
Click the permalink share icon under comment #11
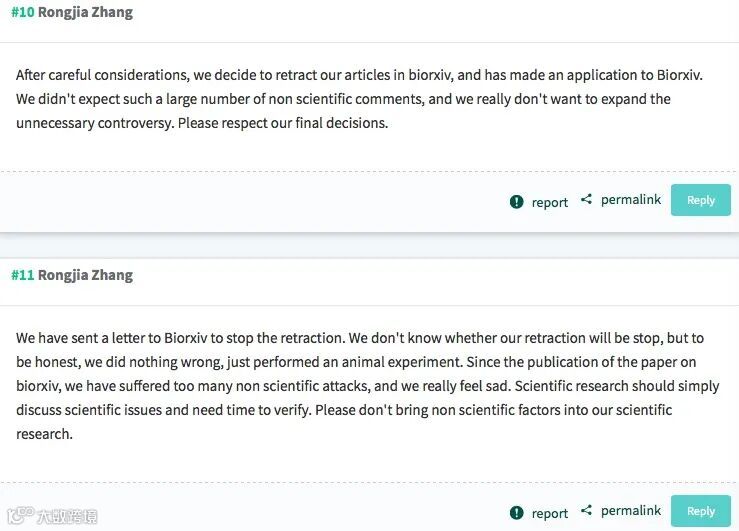point(587,511)
